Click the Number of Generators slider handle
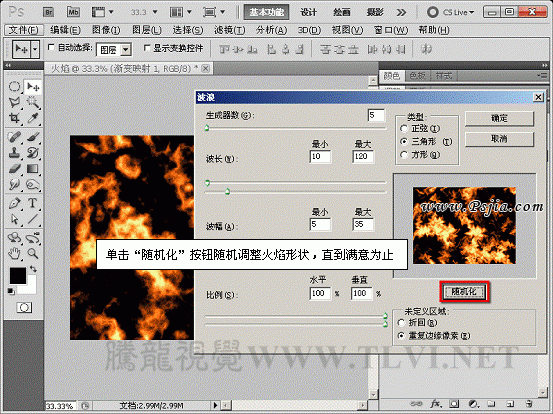This screenshot has height=414, width=553. click(x=207, y=128)
